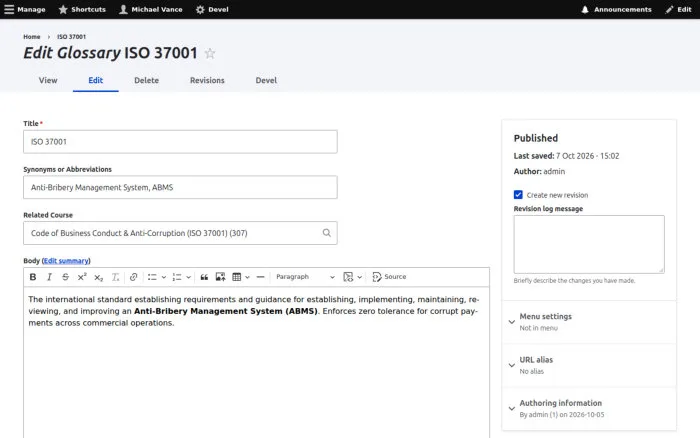The width and height of the screenshot is (700, 438).
Task: Click the Related Course search magnifier icon
Action: (327, 233)
